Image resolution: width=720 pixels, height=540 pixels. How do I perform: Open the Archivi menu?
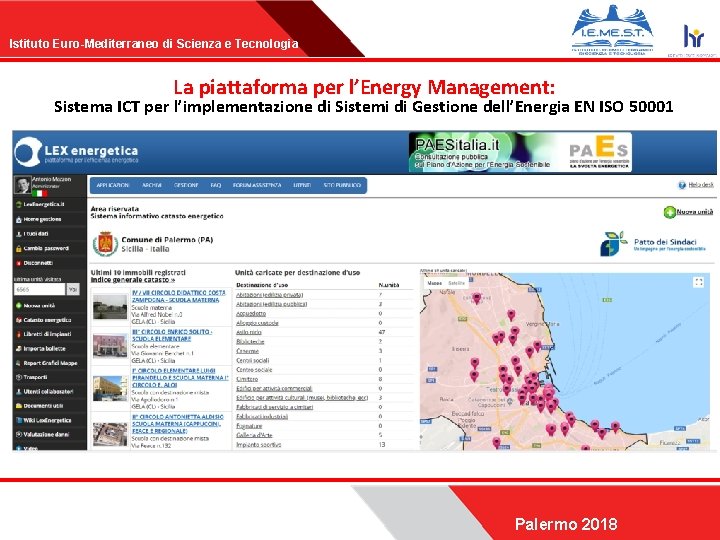[152, 186]
